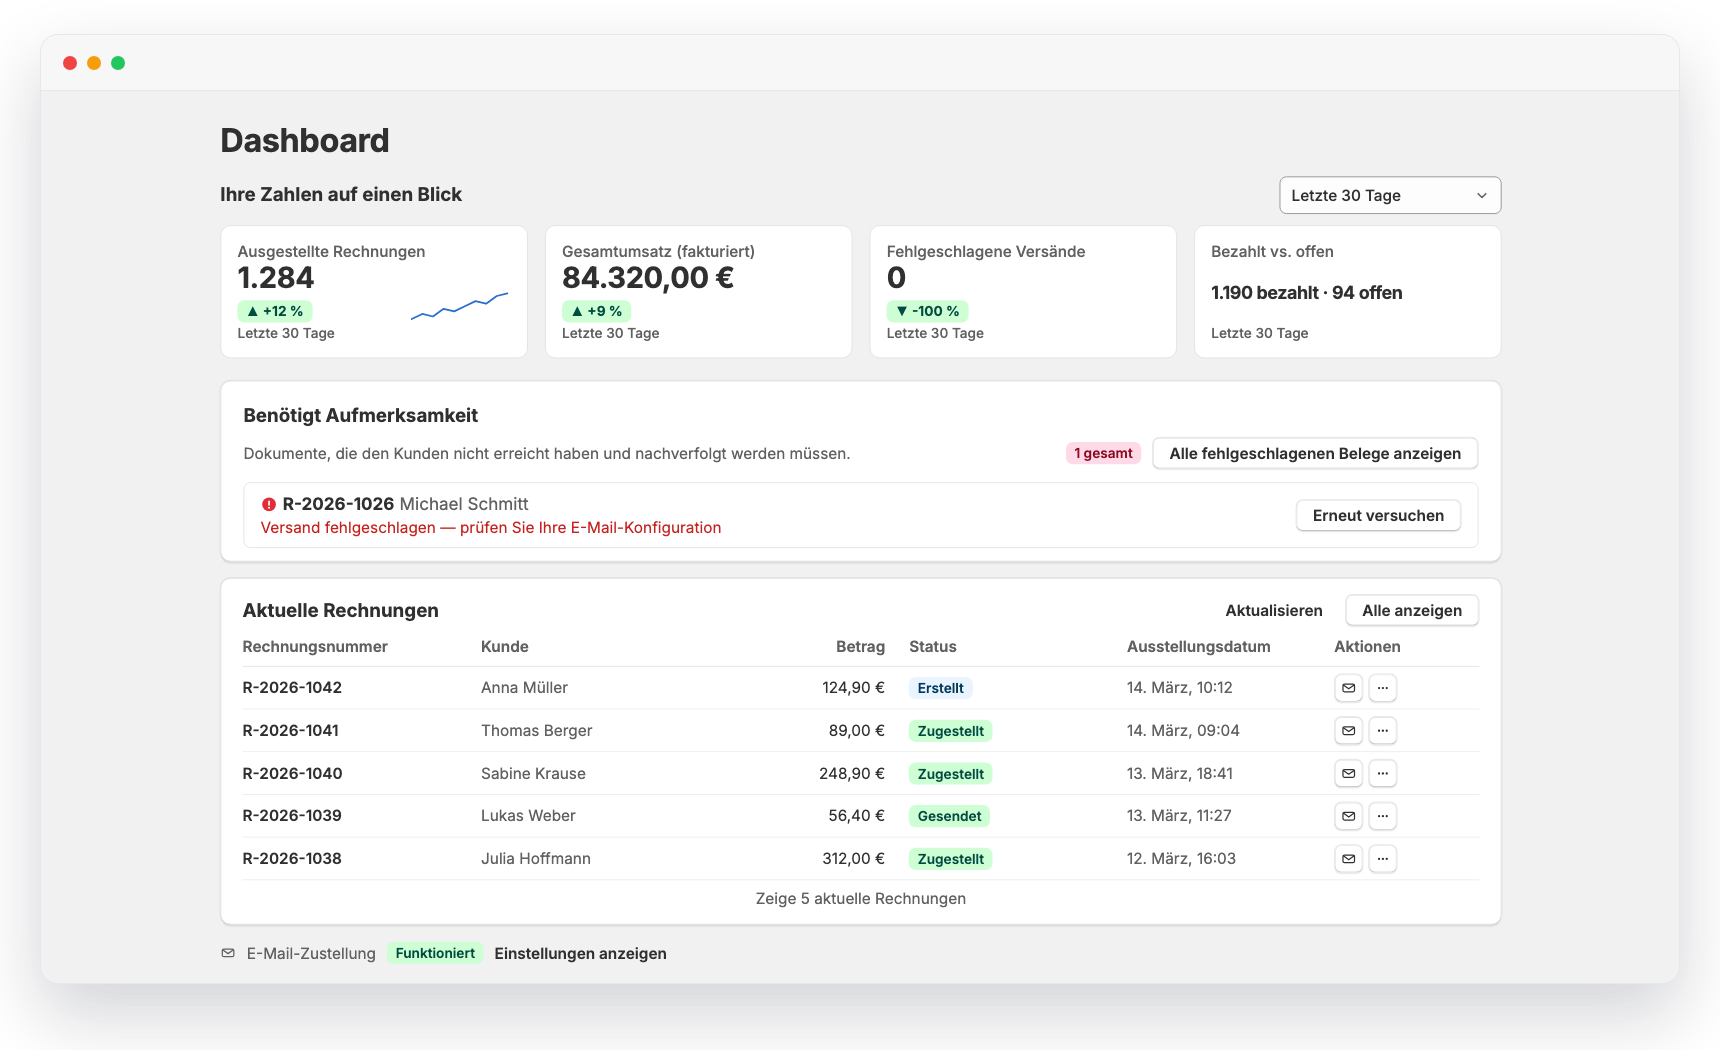Send email for invoice R-2026-1042
Image resolution: width=1720 pixels, height=1050 pixels.
pyautogui.click(x=1348, y=688)
